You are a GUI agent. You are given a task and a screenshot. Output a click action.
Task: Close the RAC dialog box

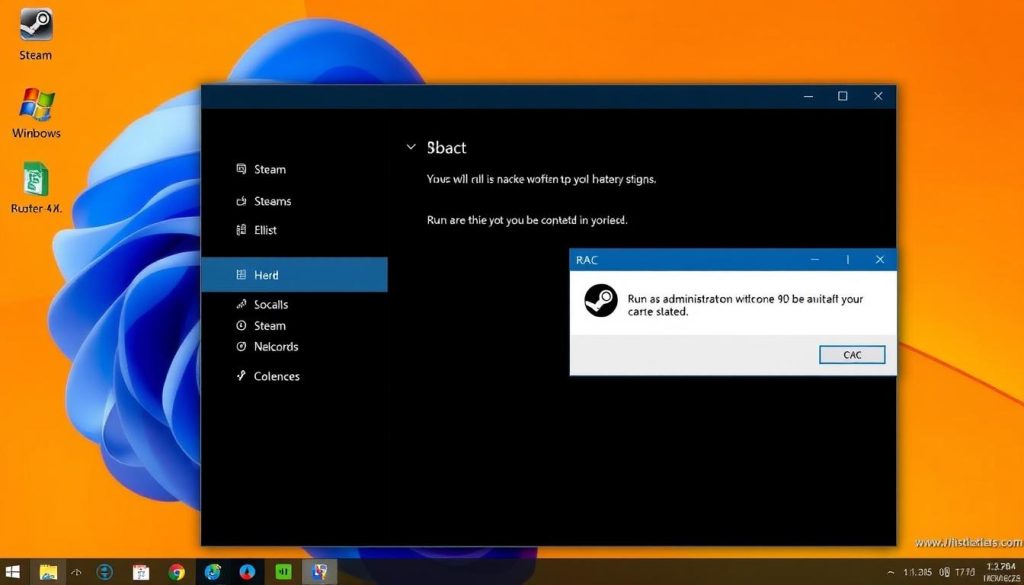click(x=879, y=260)
